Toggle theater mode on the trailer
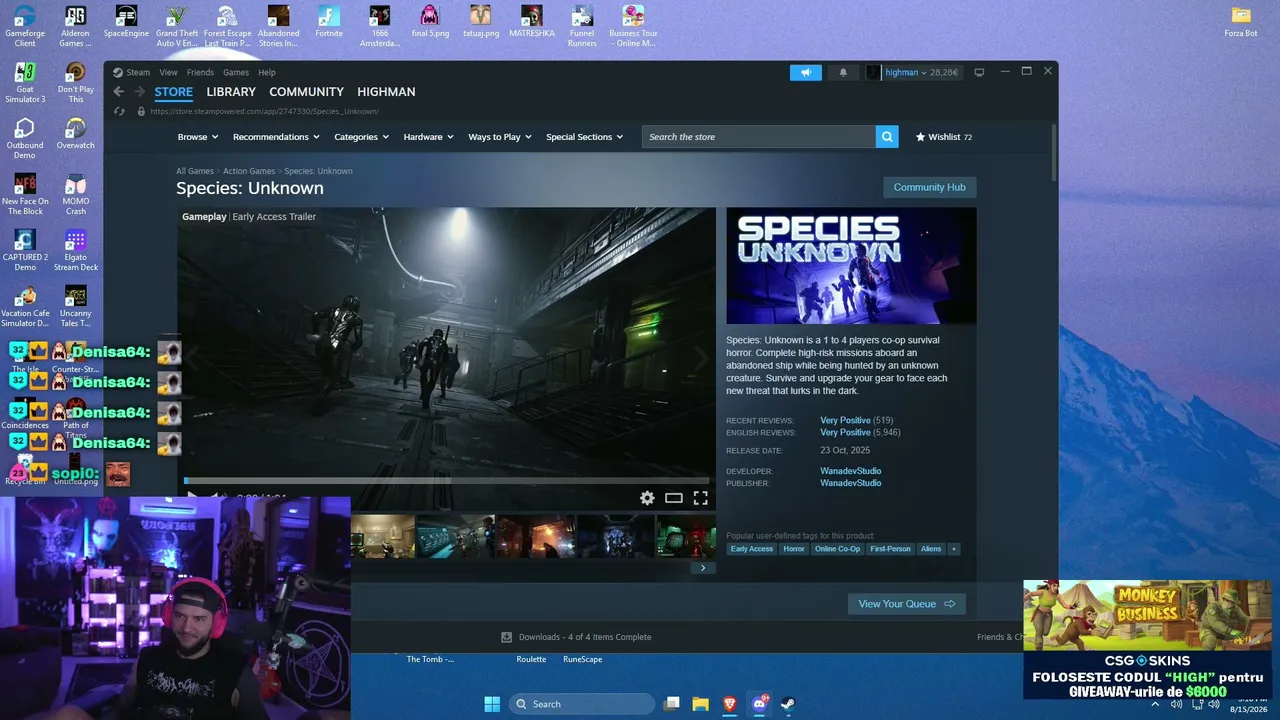This screenshot has width=1280, height=720. tap(674, 498)
